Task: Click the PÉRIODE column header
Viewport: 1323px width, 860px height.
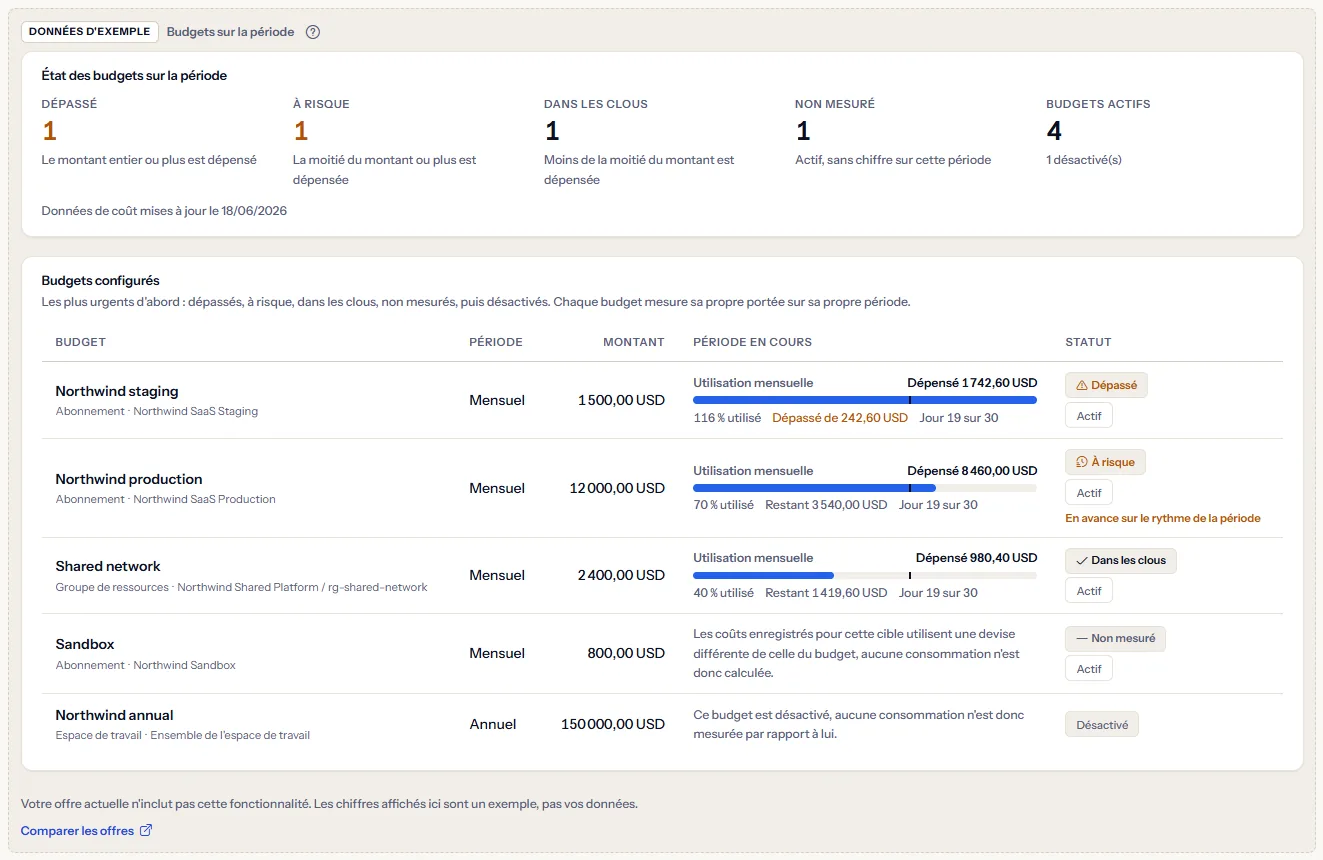Action: pyautogui.click(x=496, y=342)
